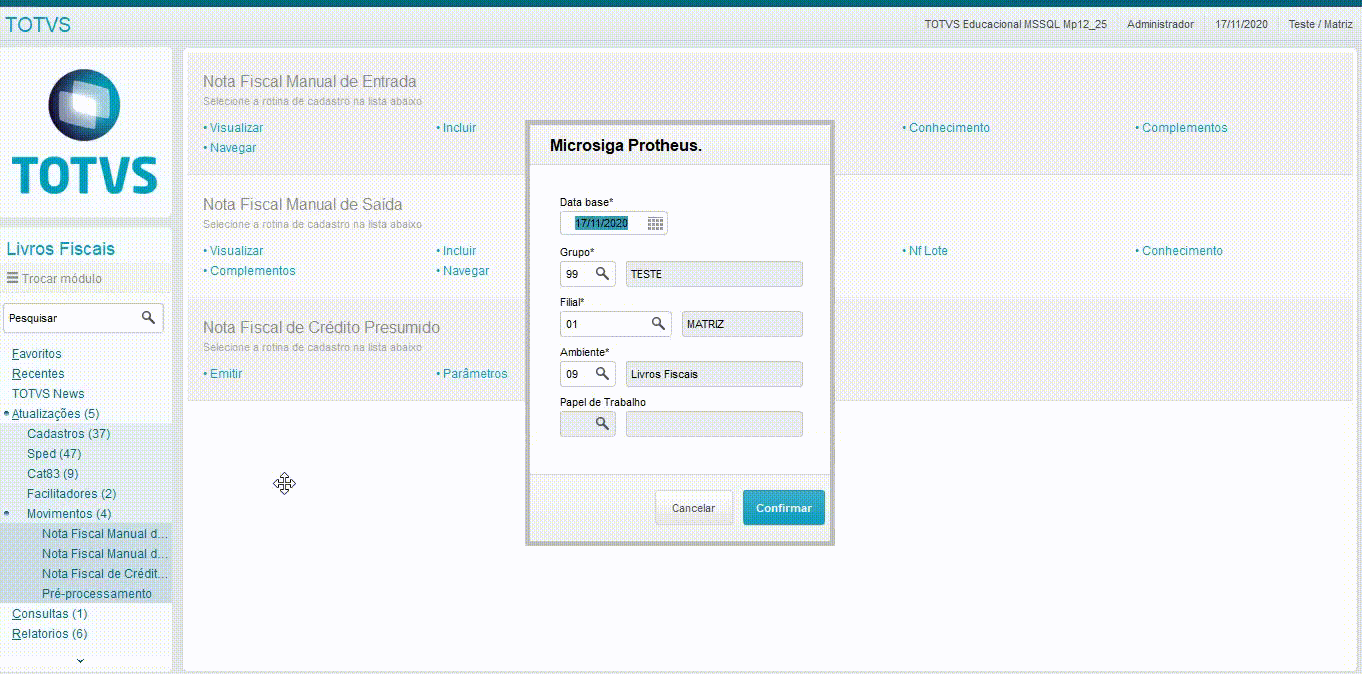Click the Livros Fiscais module title
The height and width of the screenshot is (674, 1362).
[x=61, y=248]
